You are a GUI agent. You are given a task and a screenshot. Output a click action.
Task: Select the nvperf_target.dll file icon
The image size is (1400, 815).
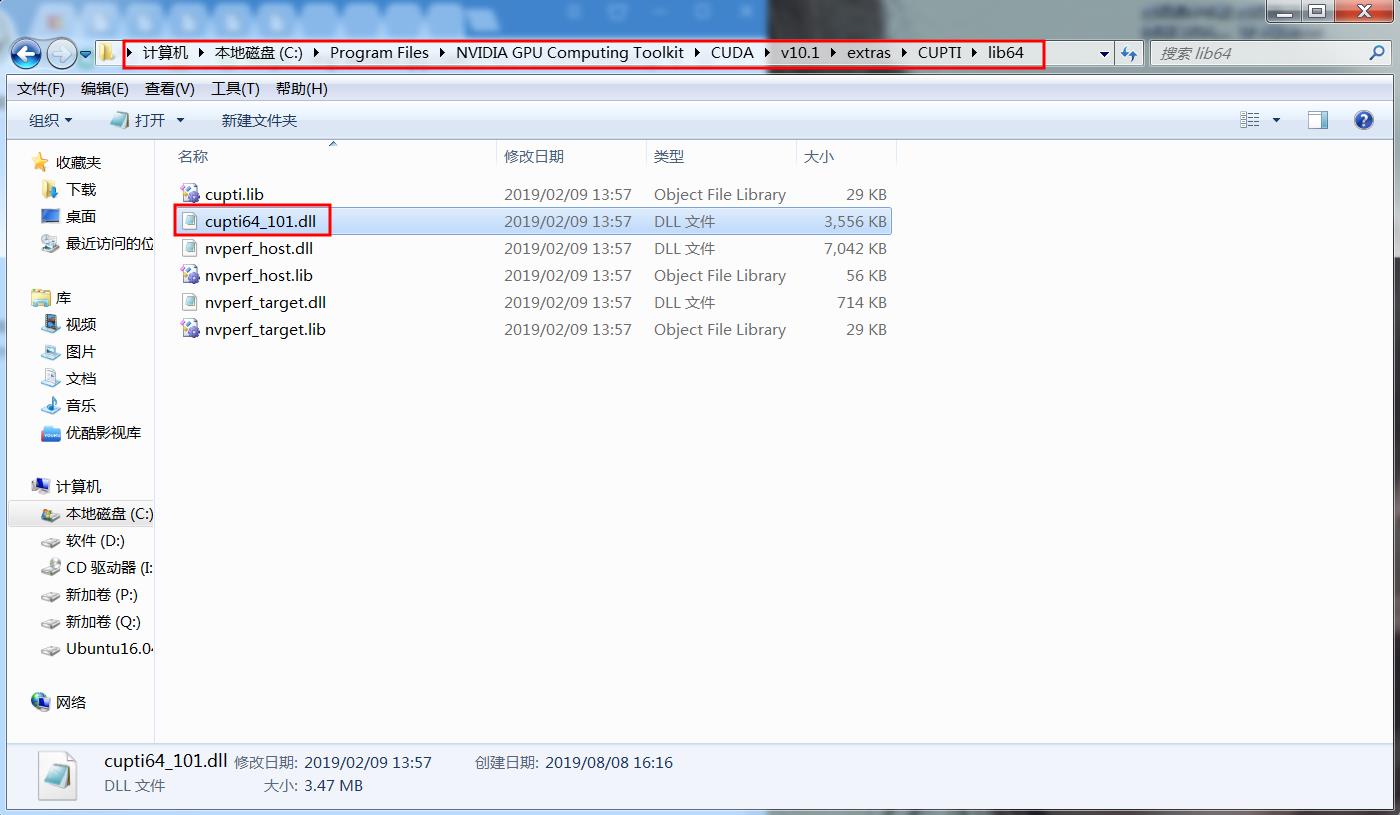[190, 302]
